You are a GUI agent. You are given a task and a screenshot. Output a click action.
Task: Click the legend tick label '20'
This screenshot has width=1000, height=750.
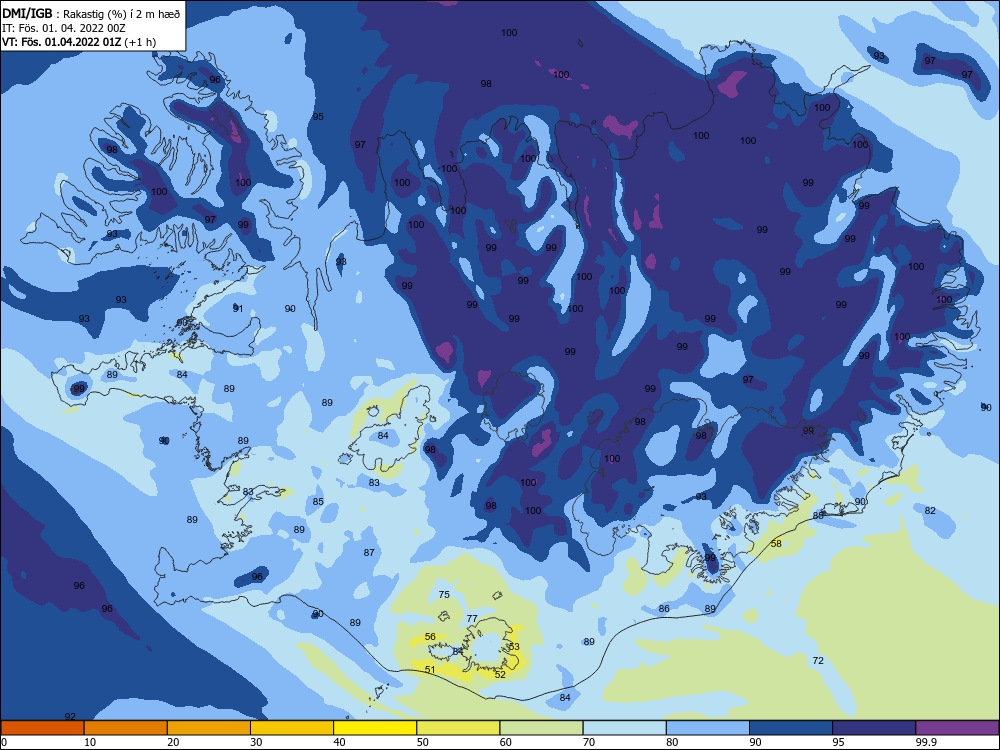tap(173, 742)
